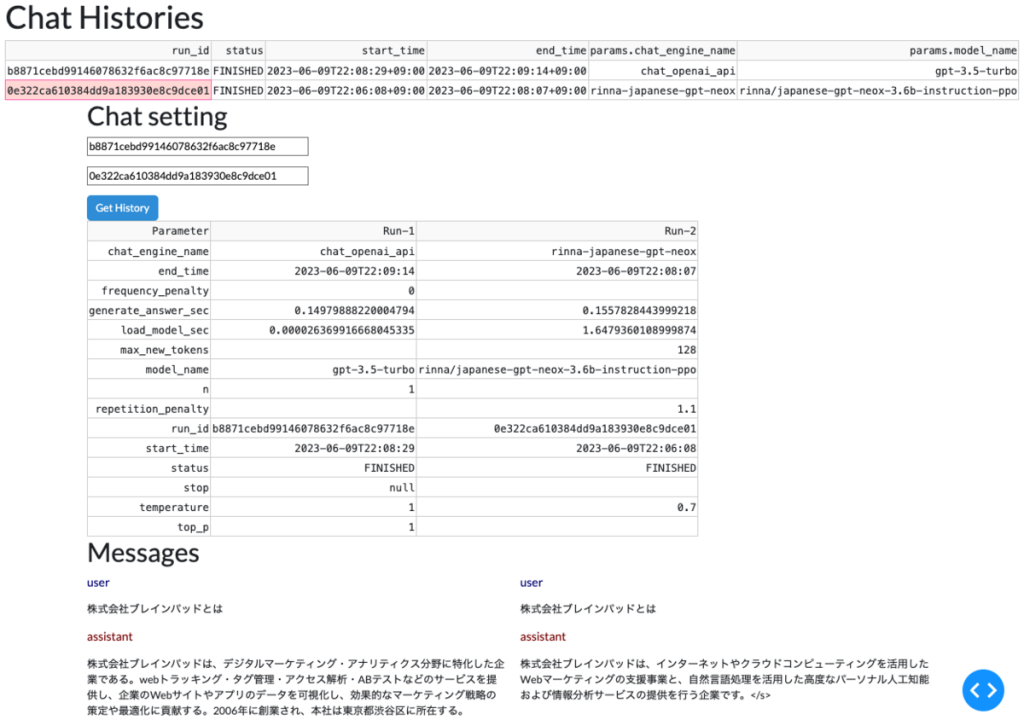The width and height of the screenshot is (1024, 726).
Task: Click the Run-2 column header
Action: 557,230
